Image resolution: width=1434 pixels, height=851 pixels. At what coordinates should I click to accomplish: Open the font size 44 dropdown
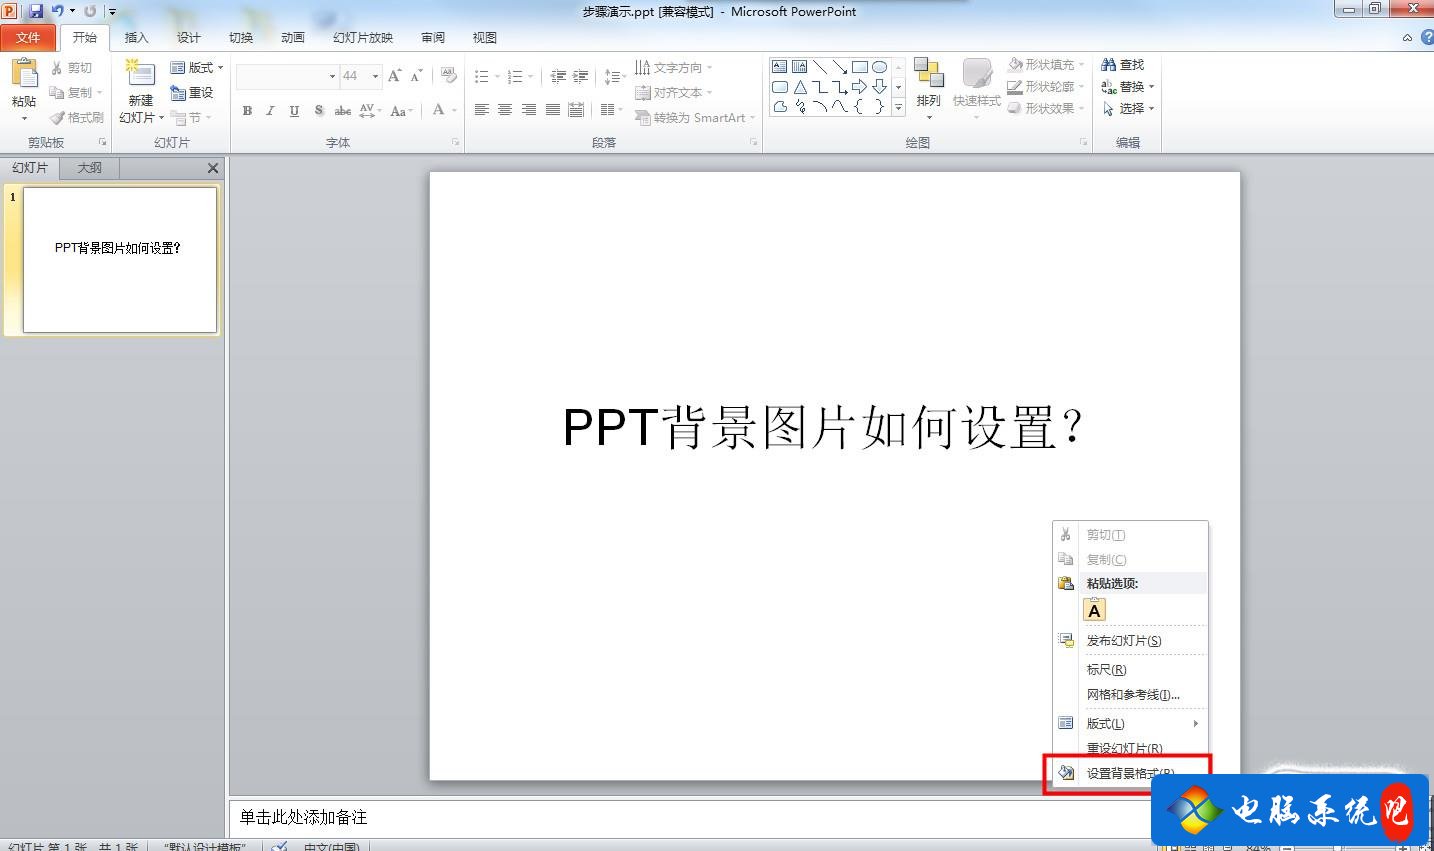(x=376, y=76)
